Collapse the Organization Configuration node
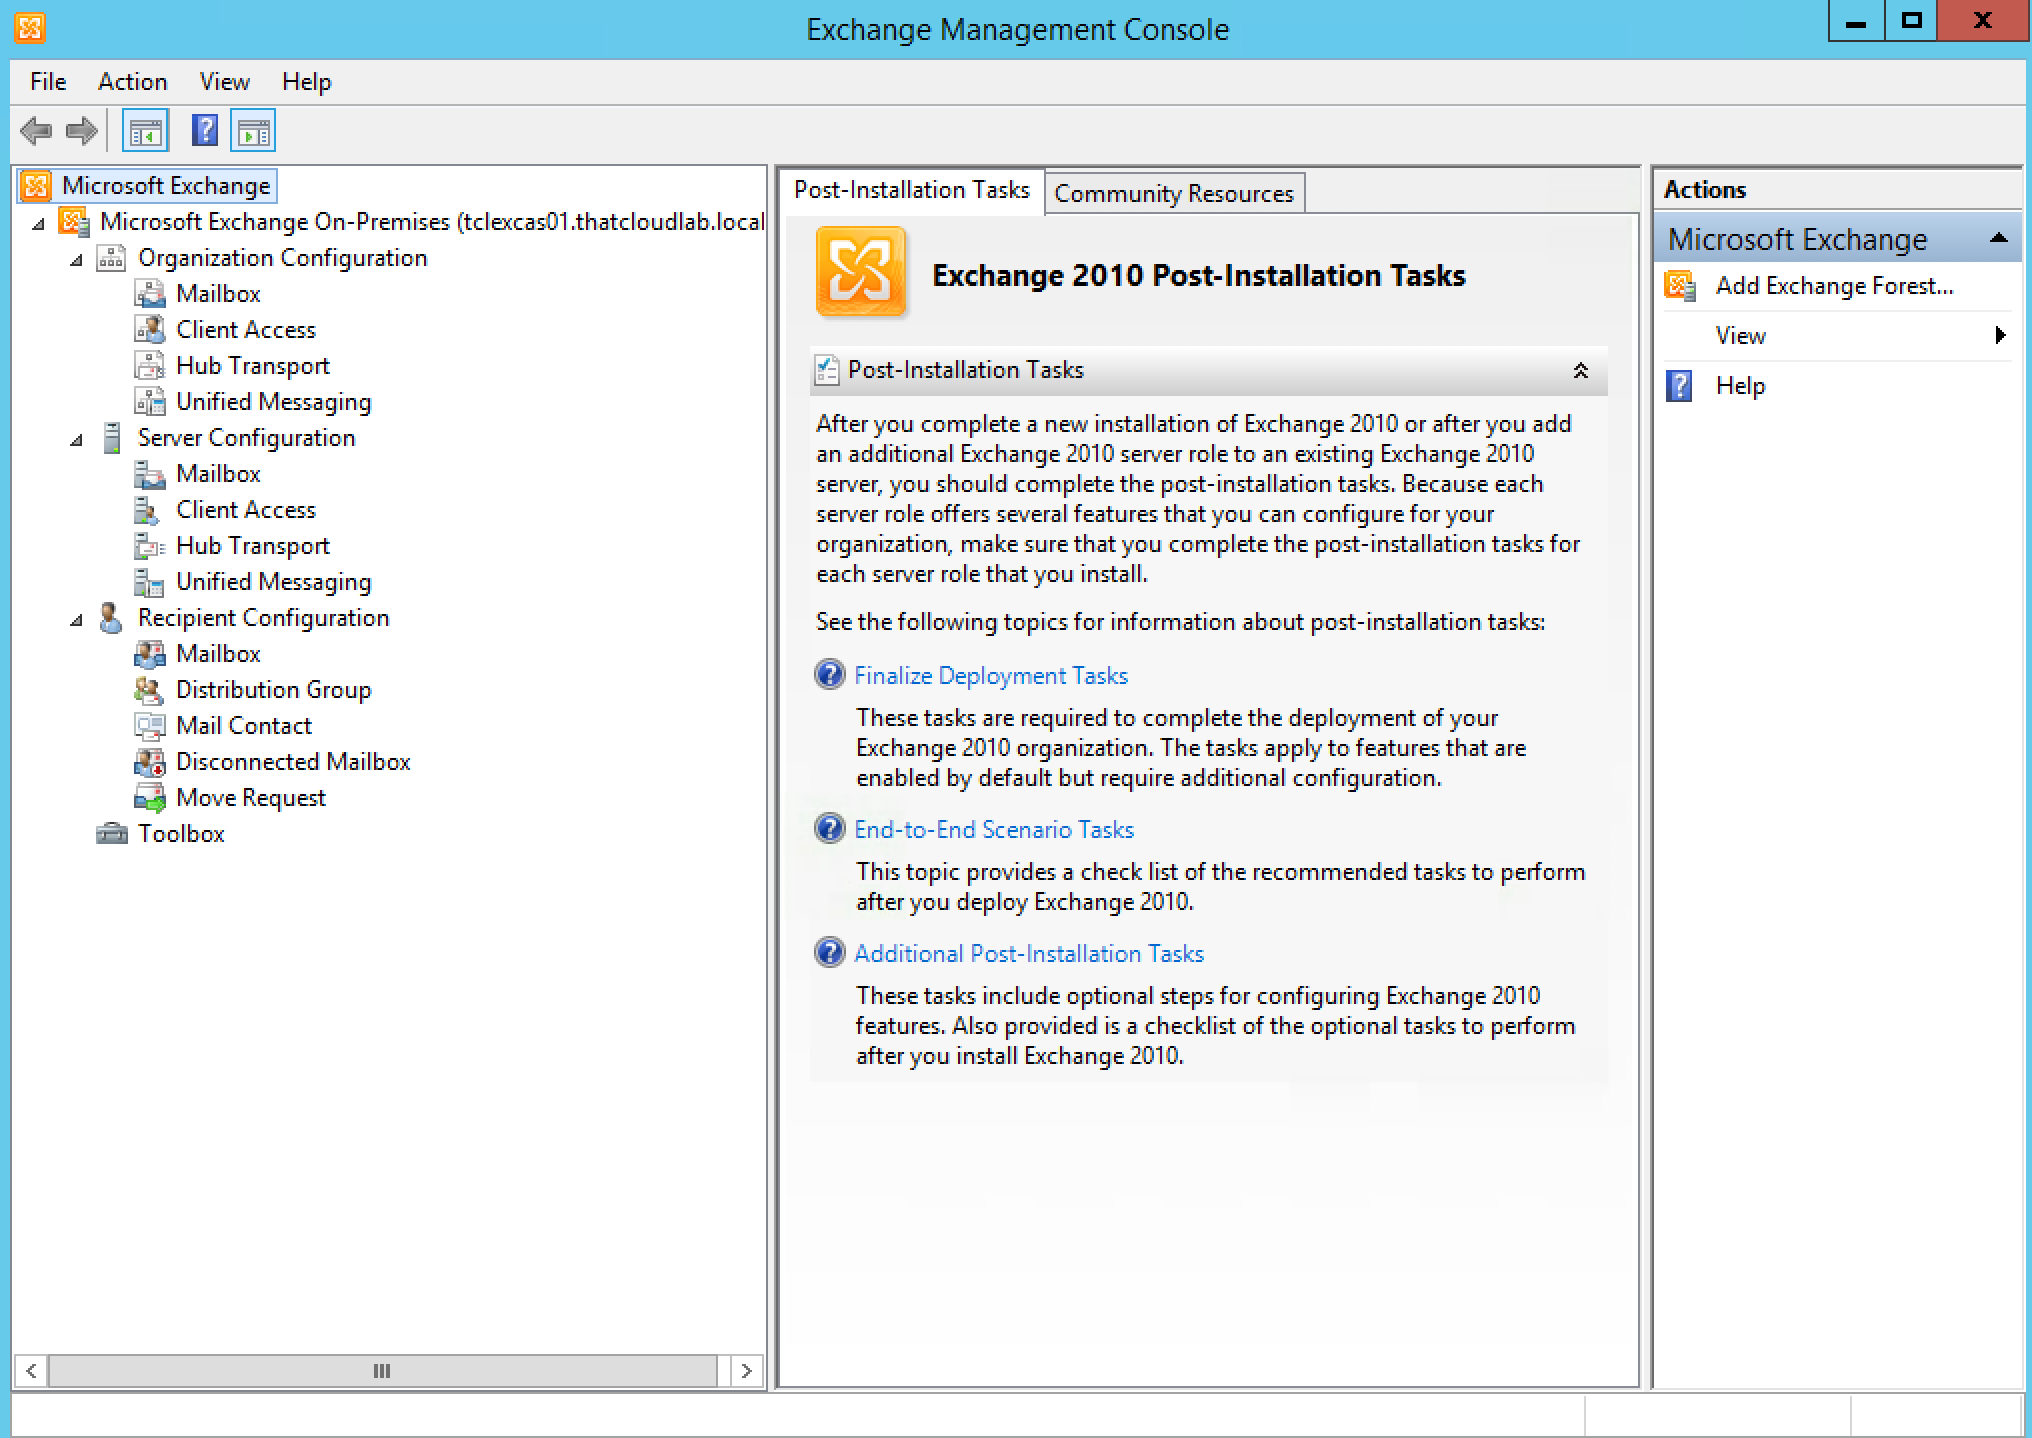 (77, 259)
